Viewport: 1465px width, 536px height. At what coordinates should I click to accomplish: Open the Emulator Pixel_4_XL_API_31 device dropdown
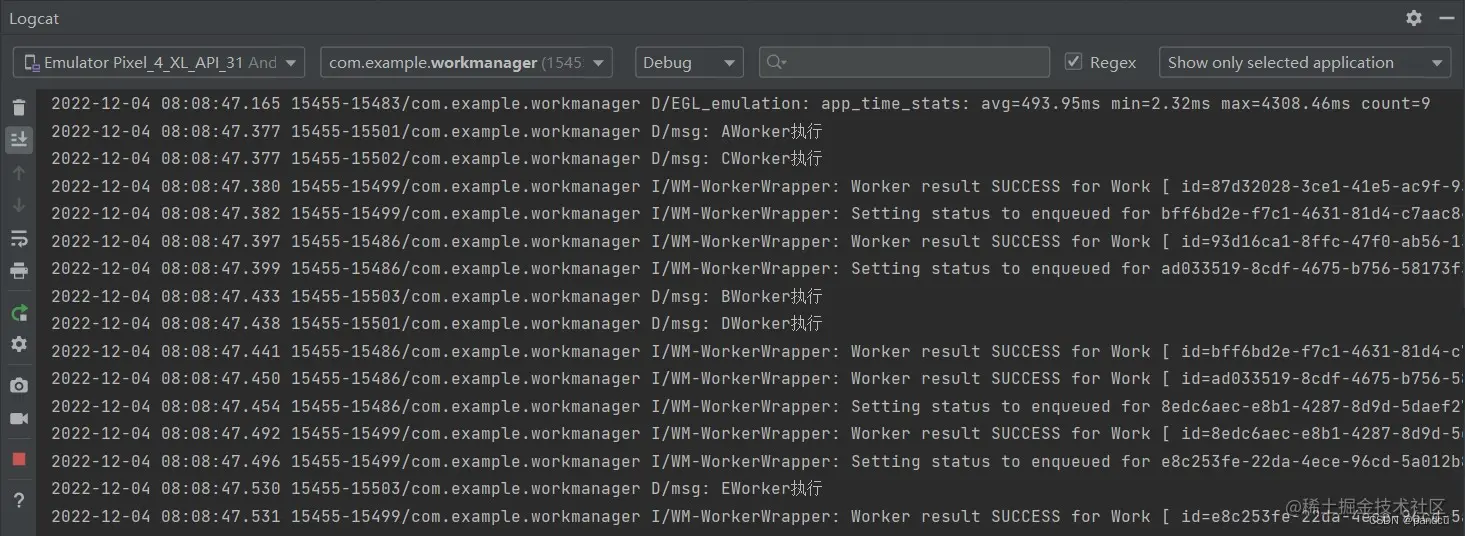coord(159,62)
